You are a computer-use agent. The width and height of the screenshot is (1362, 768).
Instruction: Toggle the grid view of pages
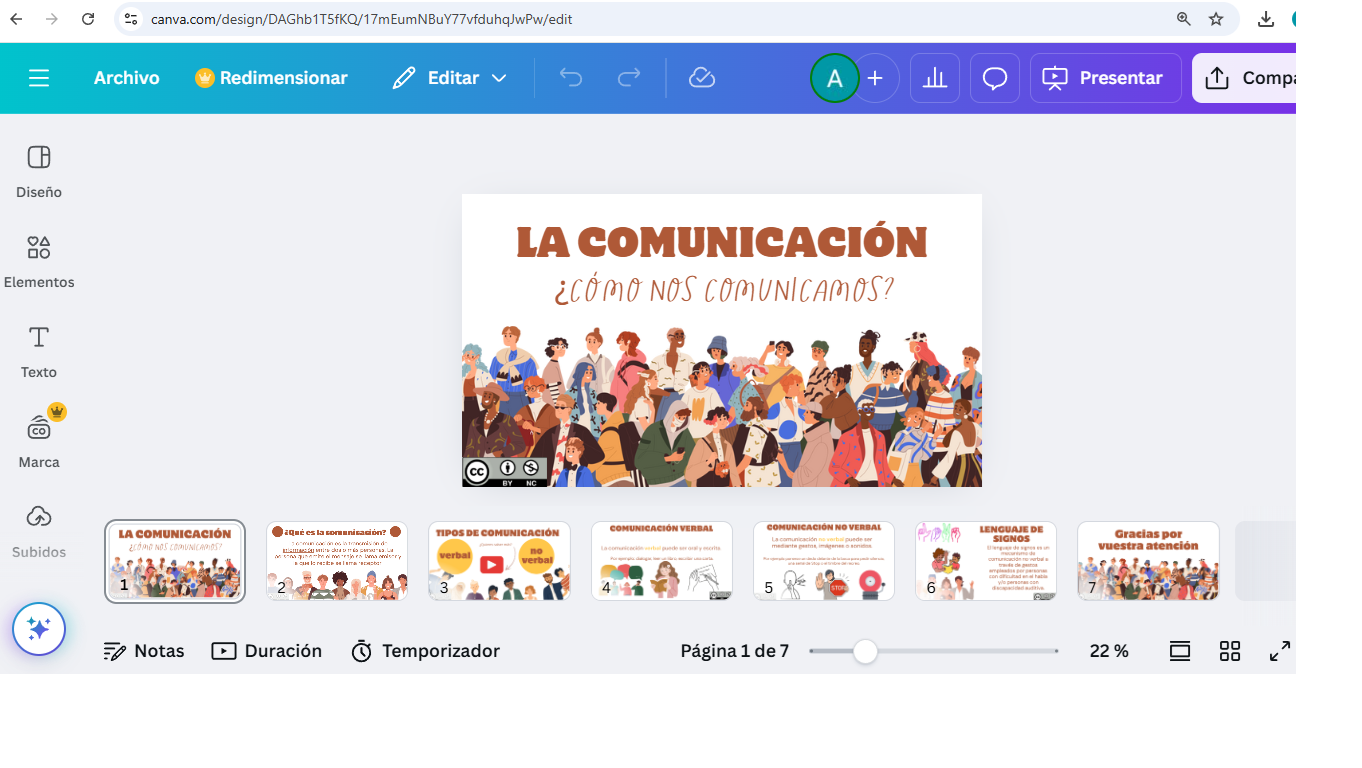pyautogui.click(x=1230, y=651)
